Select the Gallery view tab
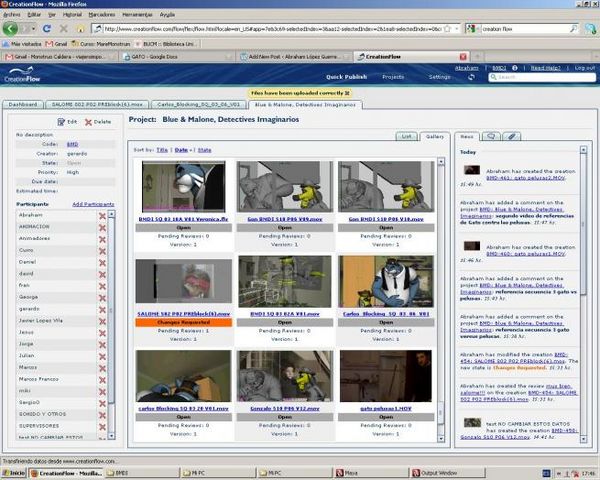 click(435, 136)
